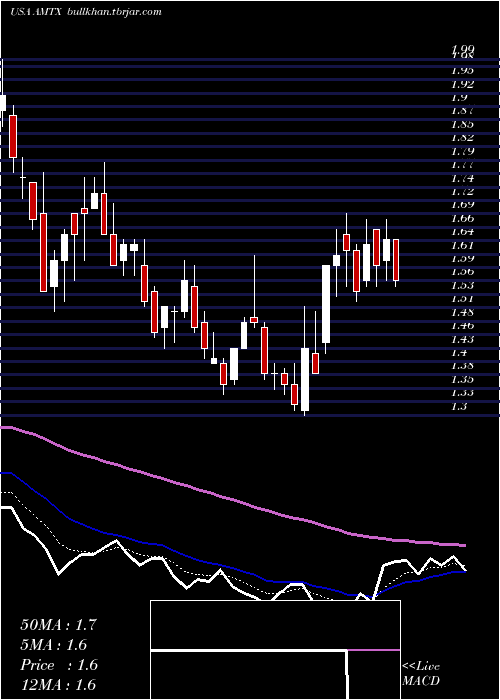Click the 1.35 price axis label

(462, 379)
